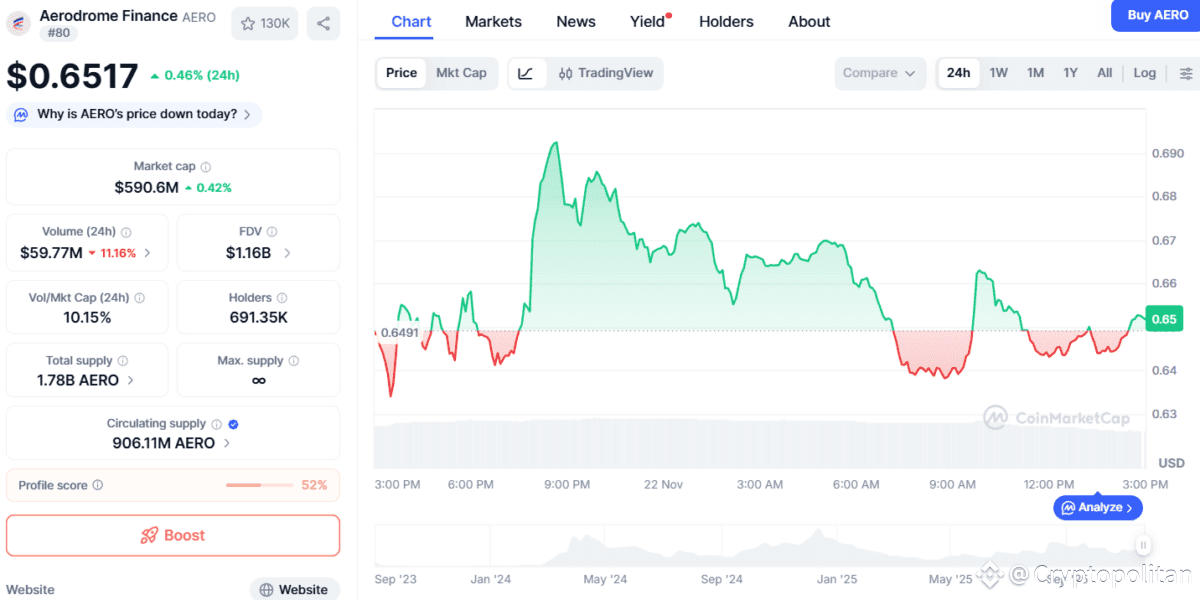This screenshot has height=600, width=1200.
Task: Open chart settings sliders icon
Action: [x=1186, y=73]
